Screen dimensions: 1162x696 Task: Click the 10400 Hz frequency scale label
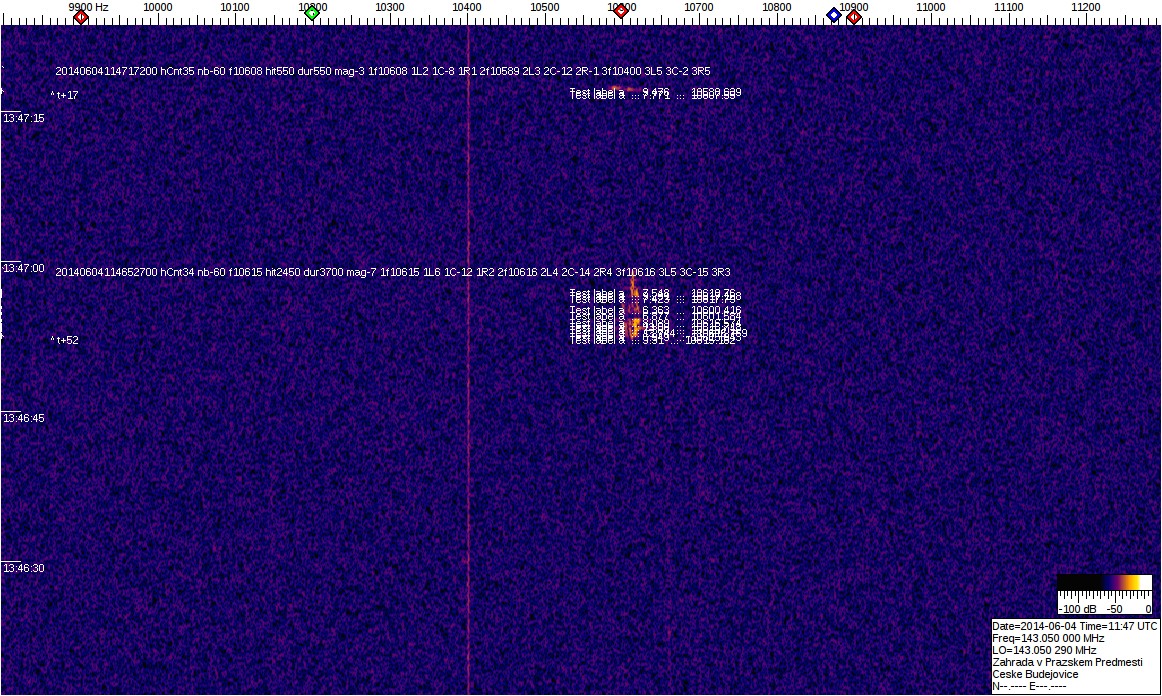pos(467,7)
